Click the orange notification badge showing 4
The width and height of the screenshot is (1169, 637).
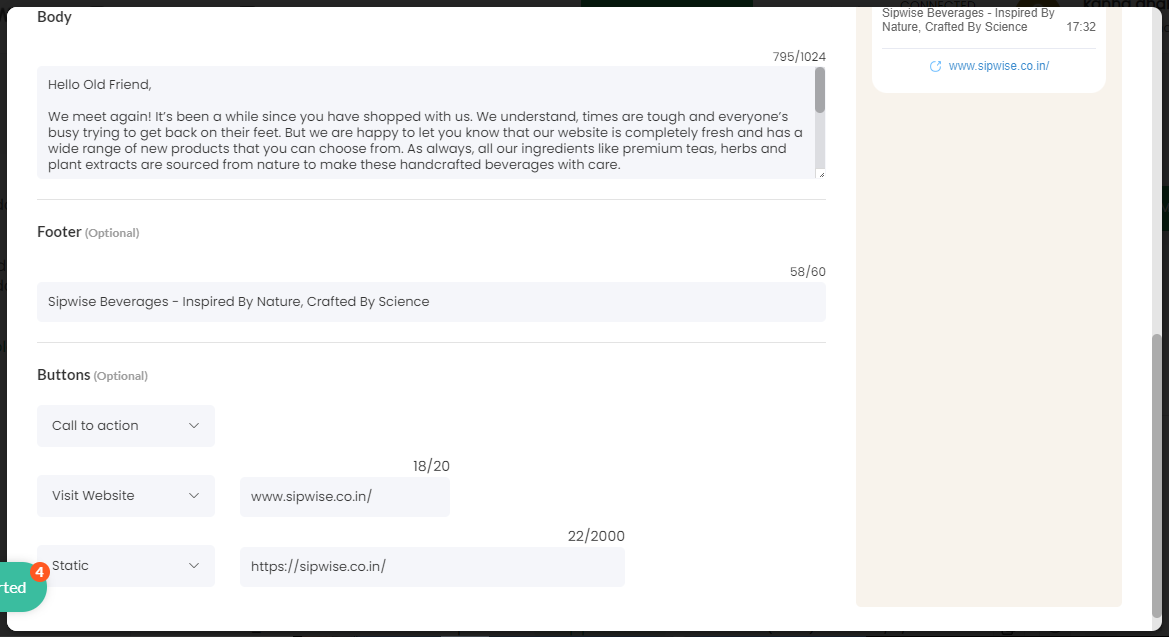pos(39,572)
